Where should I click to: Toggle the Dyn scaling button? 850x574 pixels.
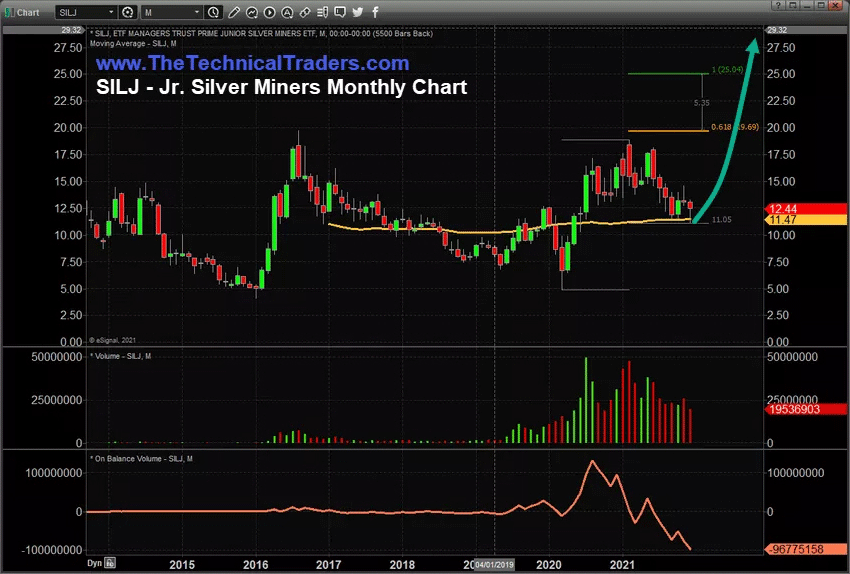click(x=97, y=562)
